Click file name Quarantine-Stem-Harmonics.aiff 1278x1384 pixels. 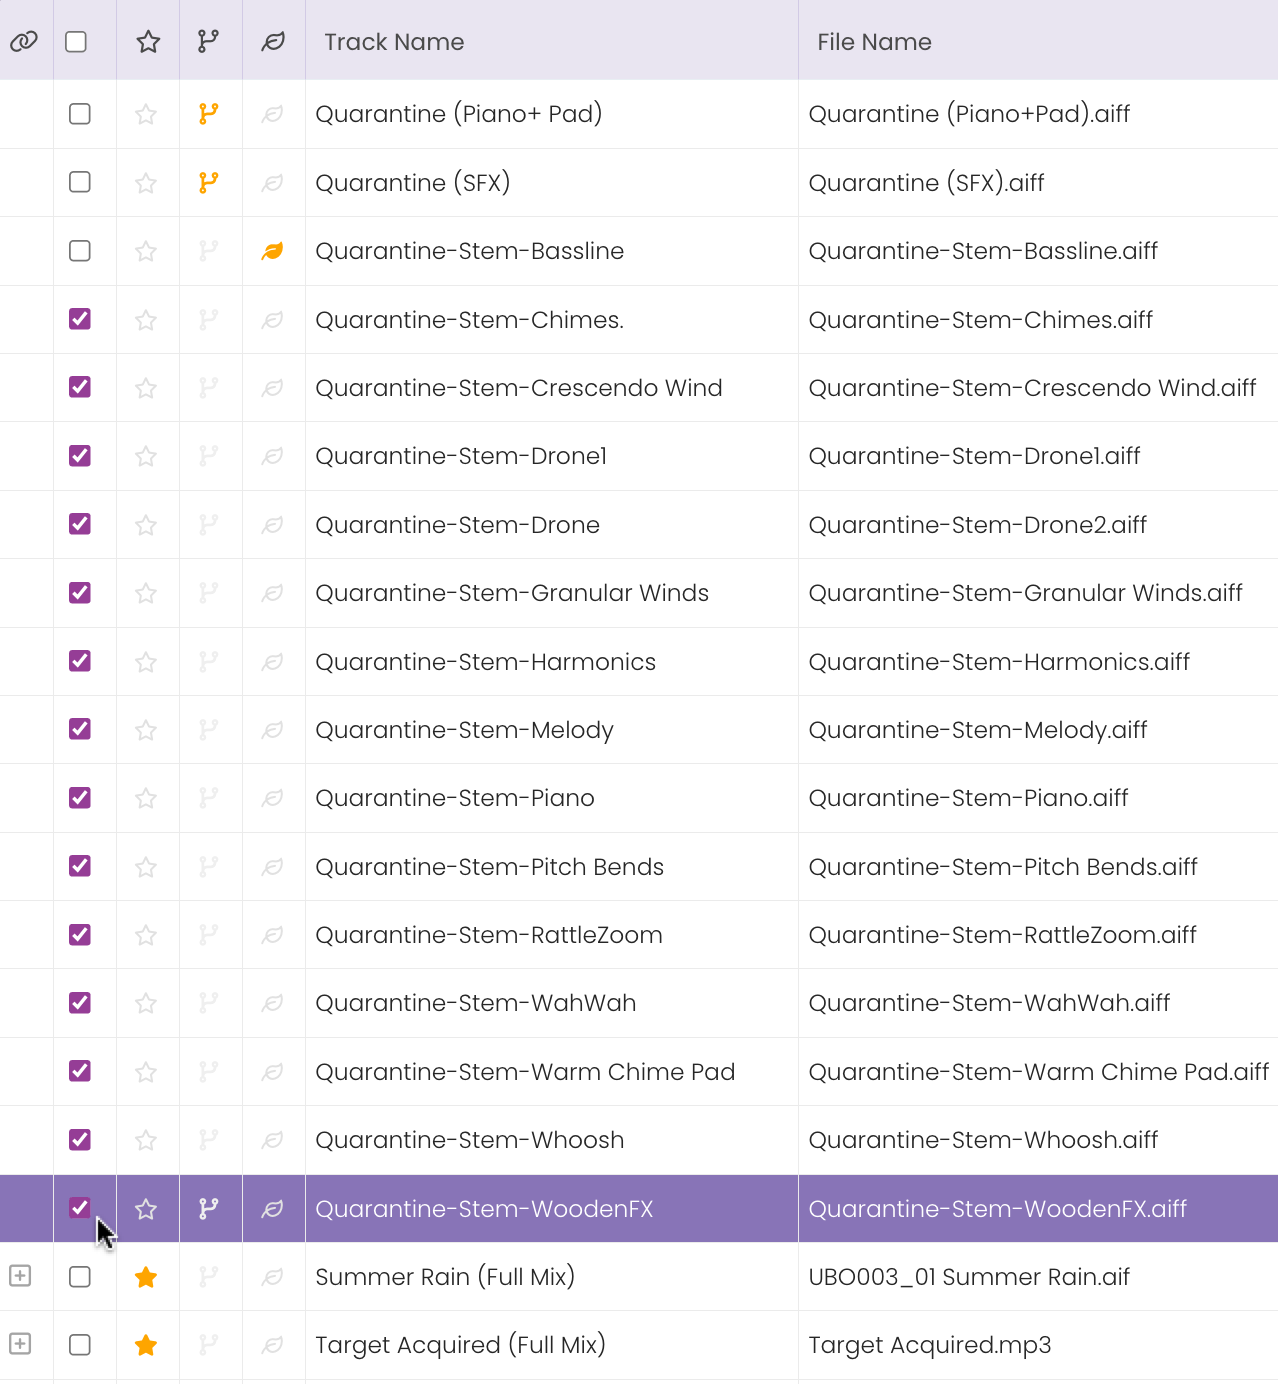[x=999, y=662]
